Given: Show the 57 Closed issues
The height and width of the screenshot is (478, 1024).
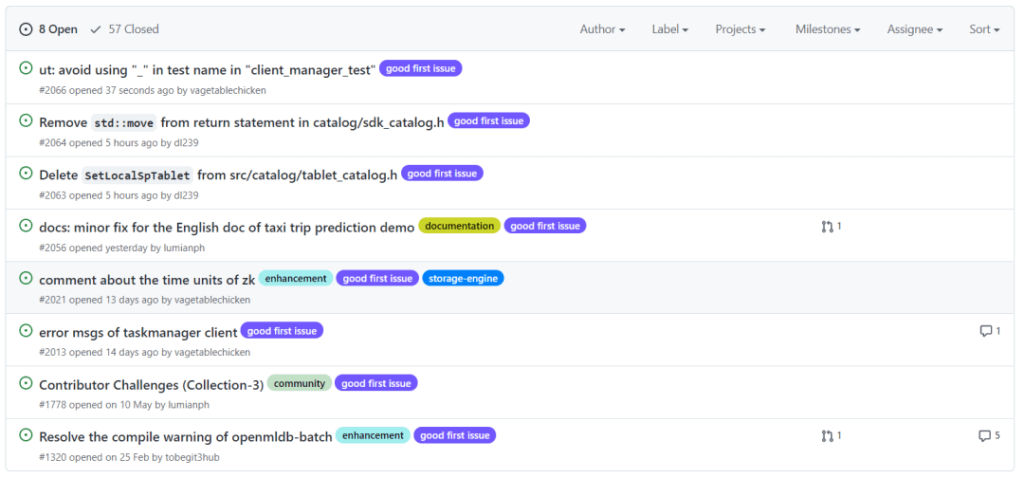Looking at the screenshot, I should (125, 29).
